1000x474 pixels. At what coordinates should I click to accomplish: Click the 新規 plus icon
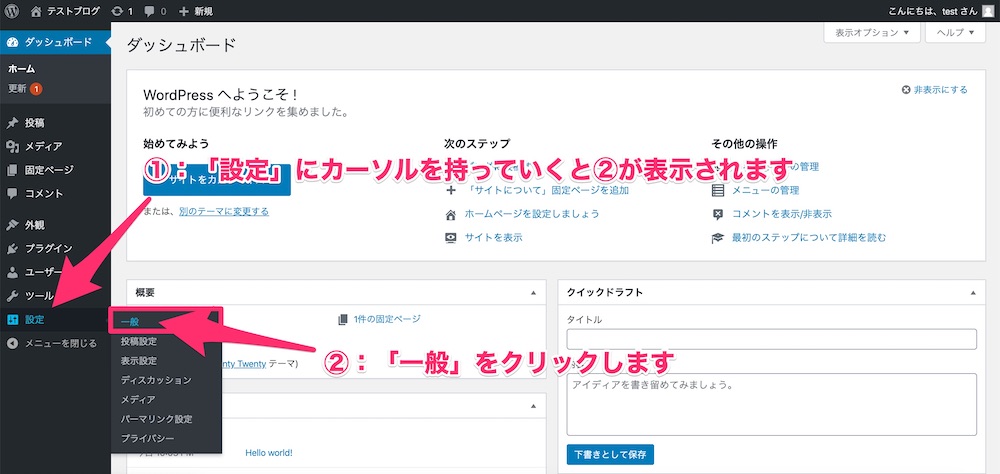coord(184,11)
